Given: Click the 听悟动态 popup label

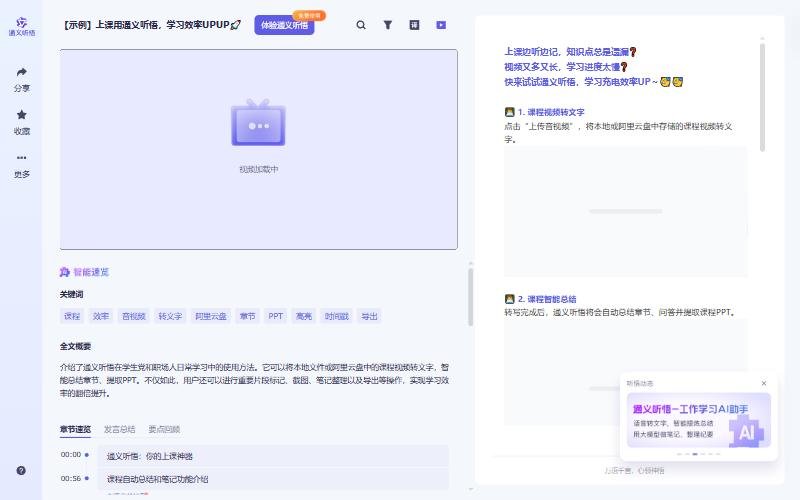Looking at the screenshot, I should point(639,383).
